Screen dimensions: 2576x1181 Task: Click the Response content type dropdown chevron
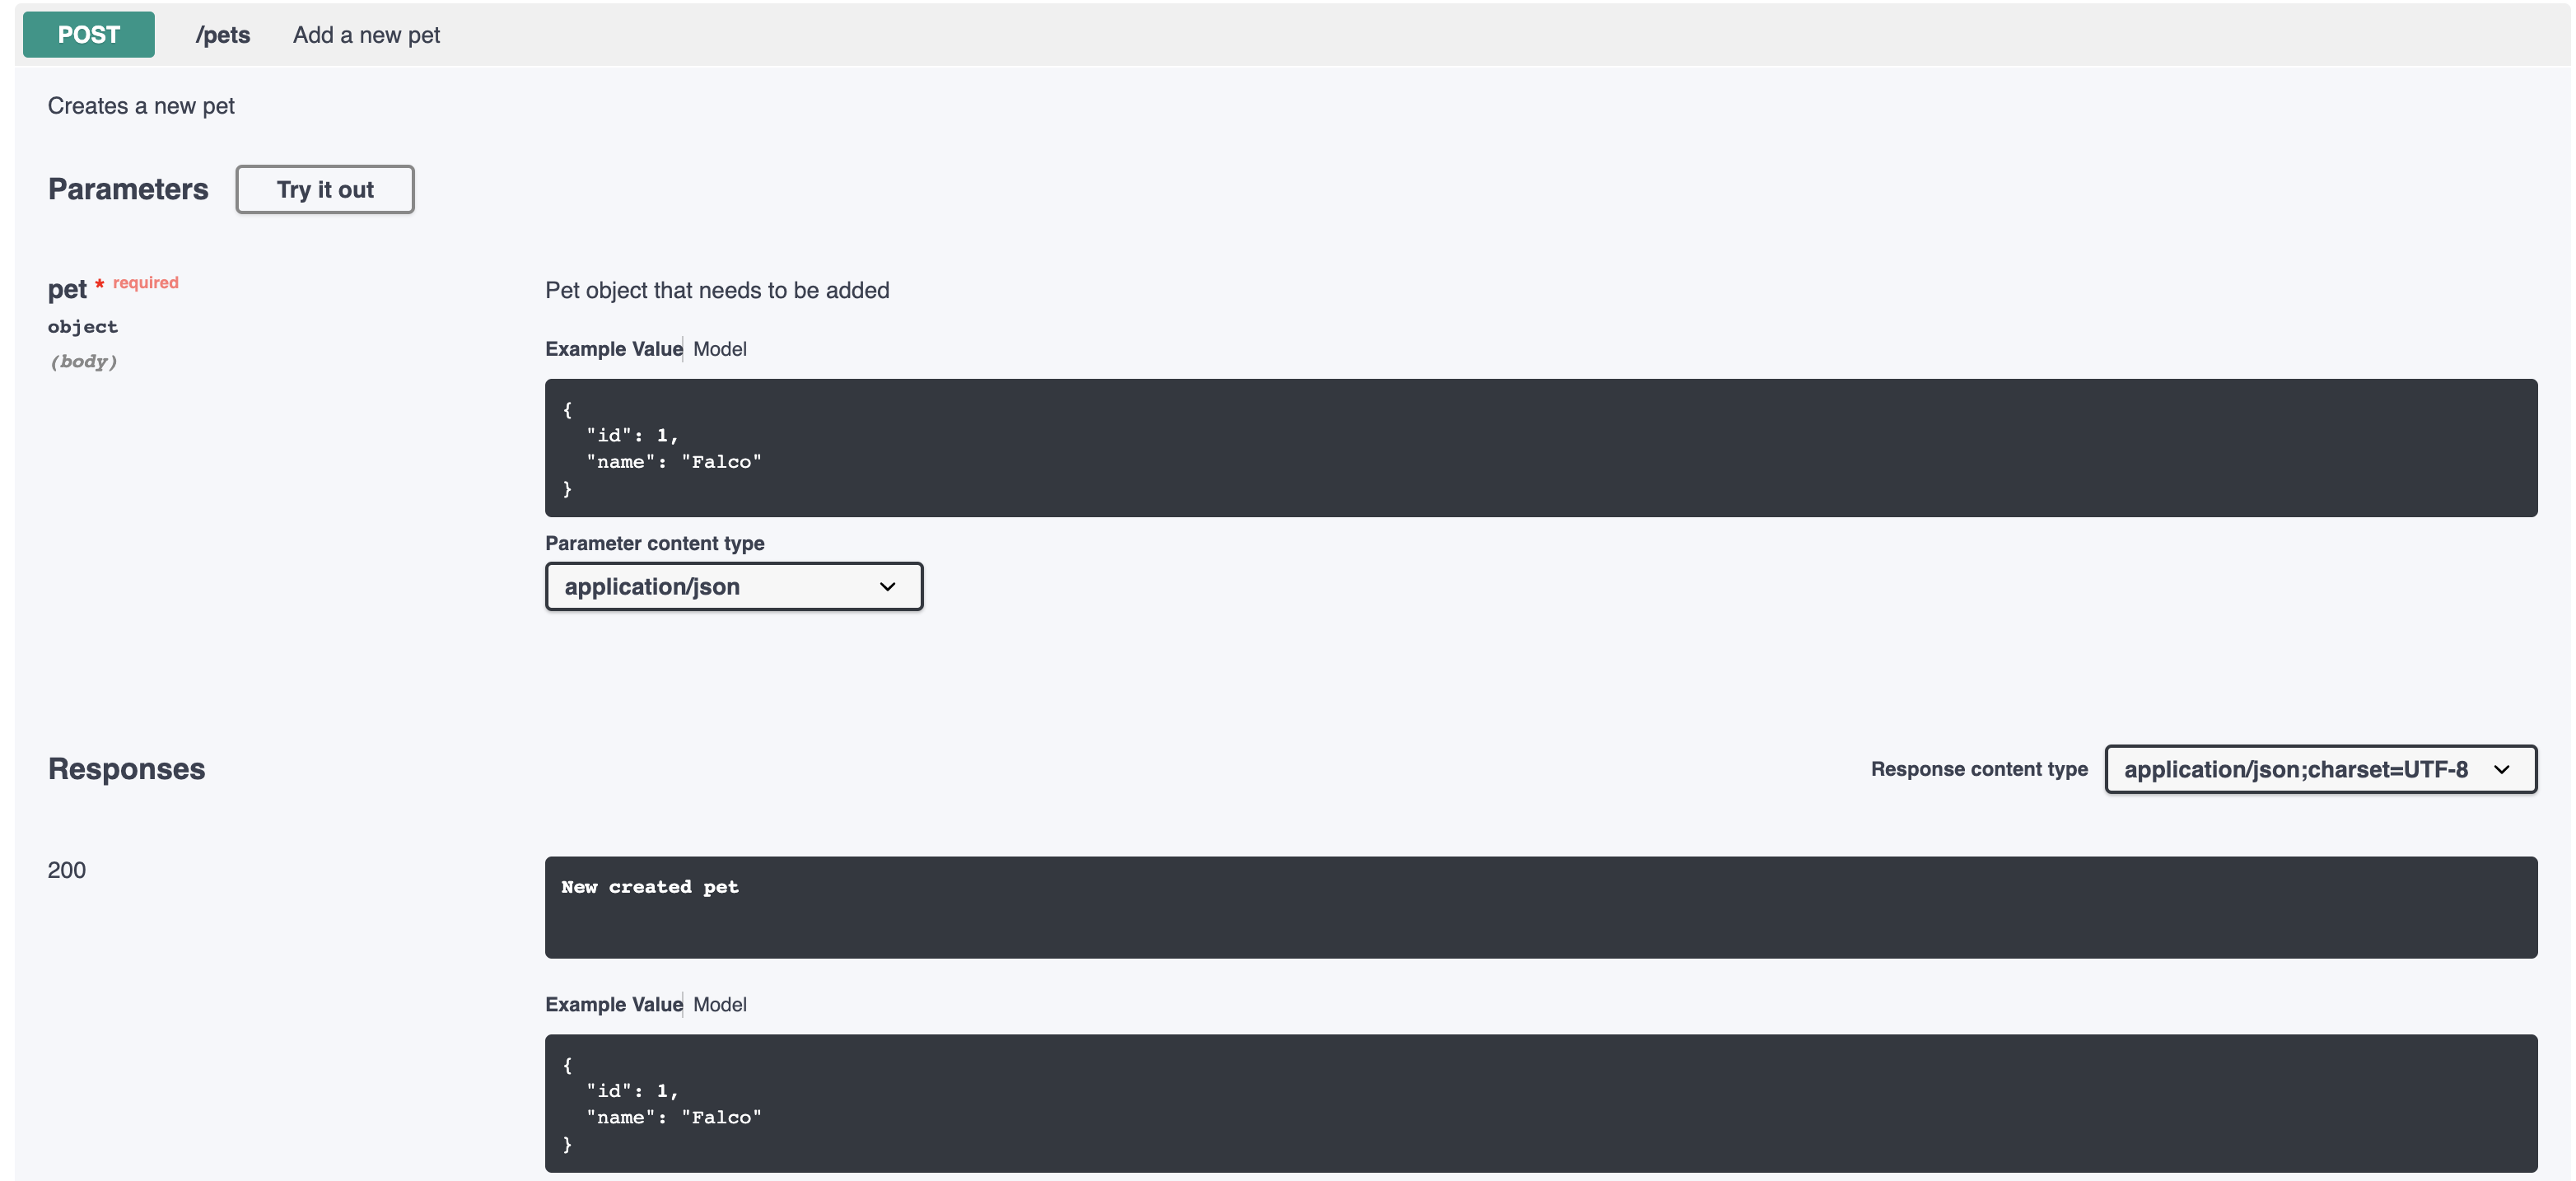pyautogui.click(x=2503, y=769)
